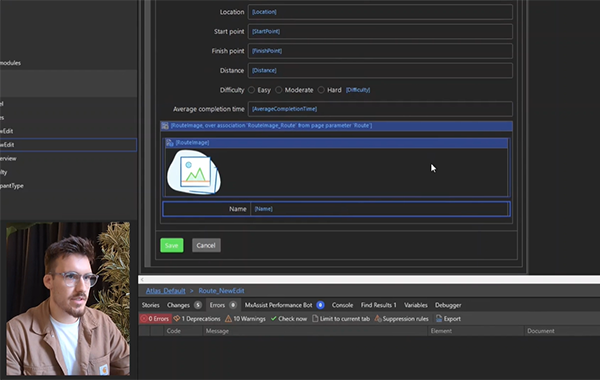Viewport: 600px width, 380px height.
Task: Select the RouteImage over association data view header
Action: (336, 126)
